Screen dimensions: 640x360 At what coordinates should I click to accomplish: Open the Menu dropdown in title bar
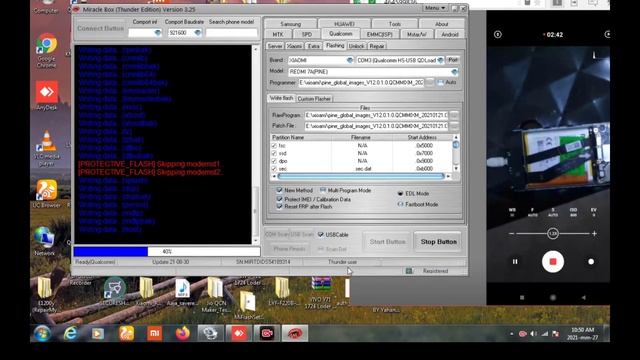(x=434, y=8)
